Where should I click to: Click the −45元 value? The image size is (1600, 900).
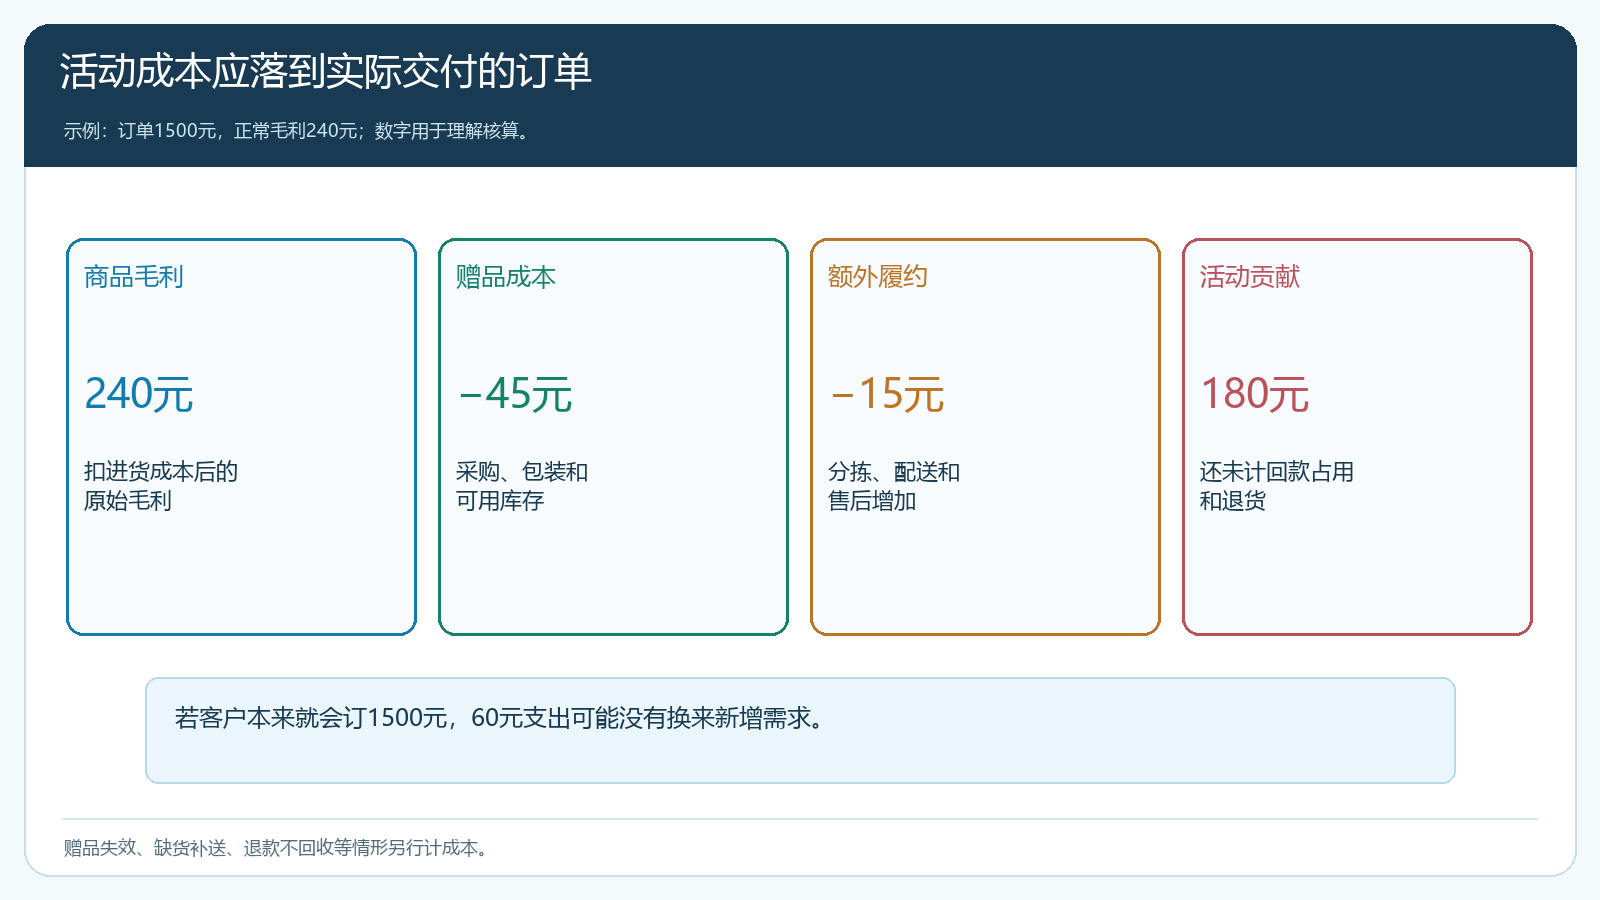514,394
